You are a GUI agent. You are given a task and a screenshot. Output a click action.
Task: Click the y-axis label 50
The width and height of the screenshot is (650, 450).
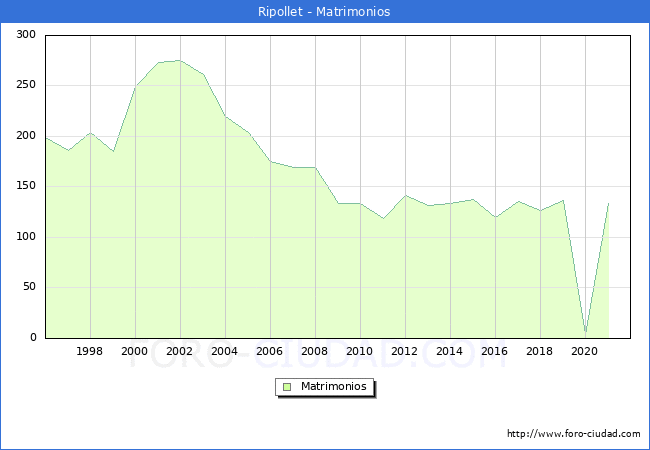click(x=29, y=287)
